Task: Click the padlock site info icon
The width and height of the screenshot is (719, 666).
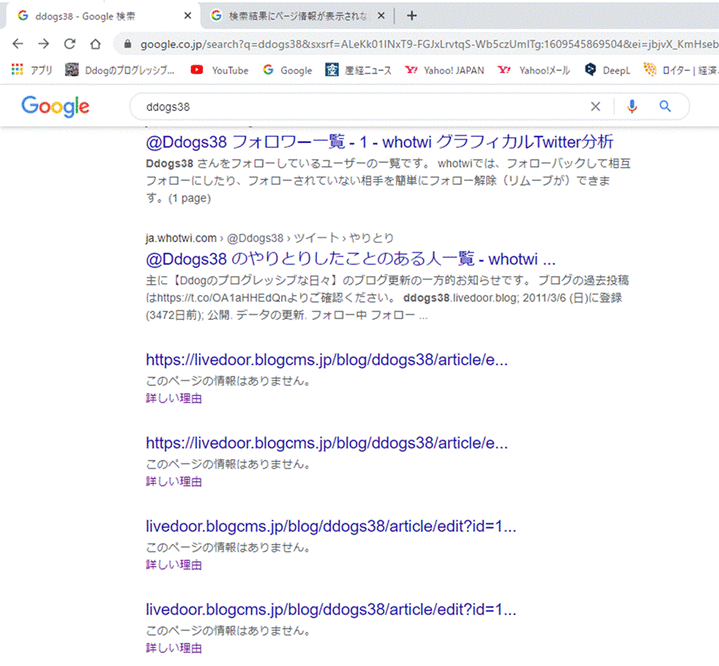Action: tap(128, 44)
